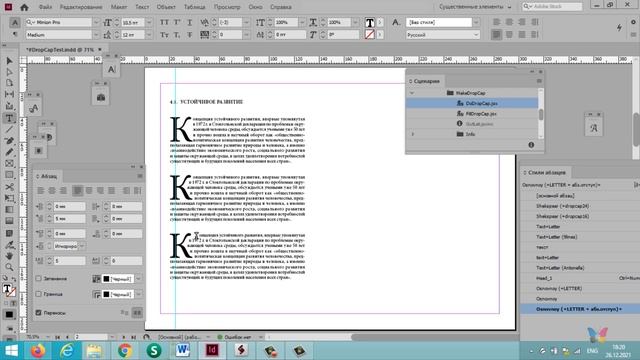Select the Pen tool
This screenshot has height=360, width=640.
click(x=9, y=140)
